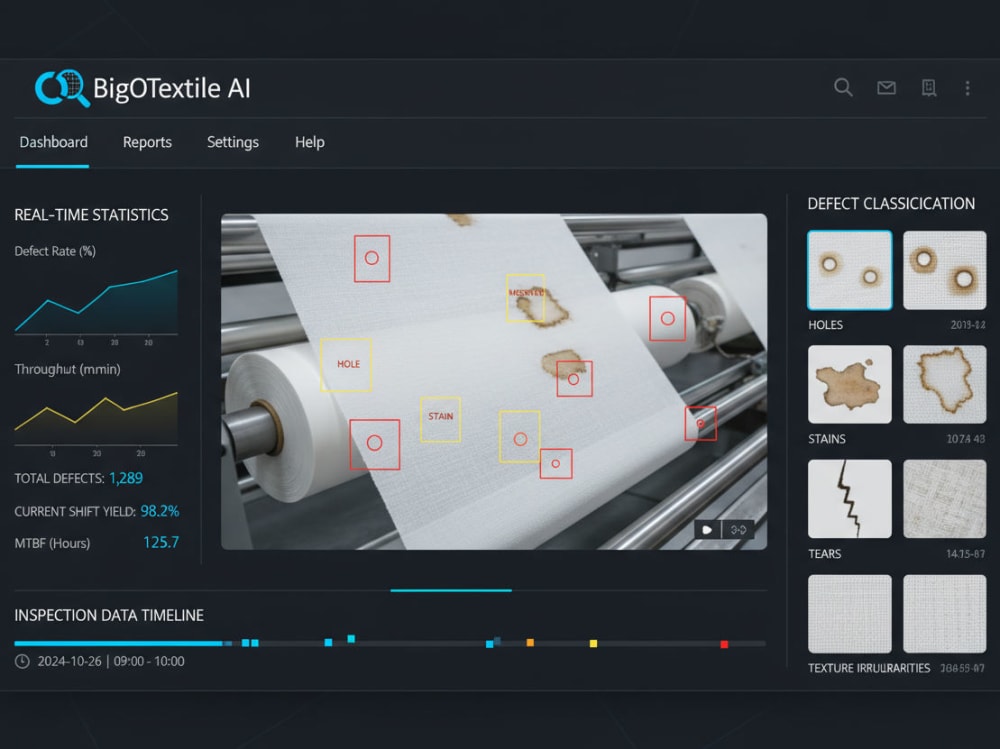This screenshot has width=1000, height=749.
Task: Click the STAINS category label
Action: [x=827, y=439]
